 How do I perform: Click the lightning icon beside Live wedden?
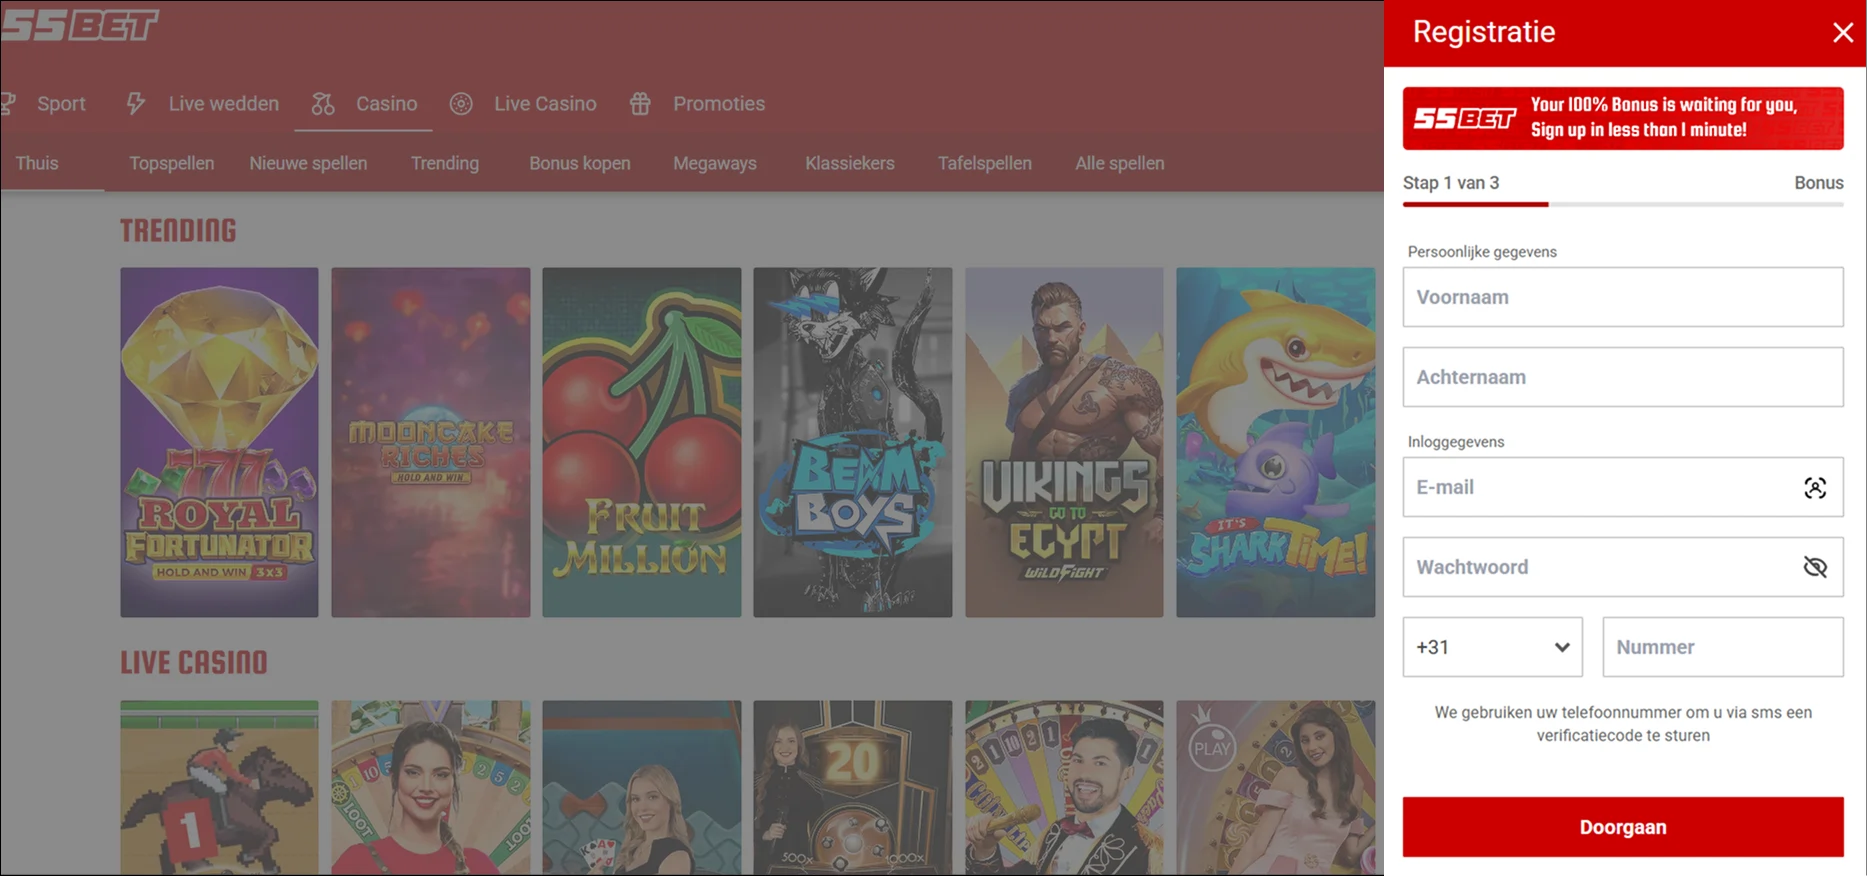(136, 103)
